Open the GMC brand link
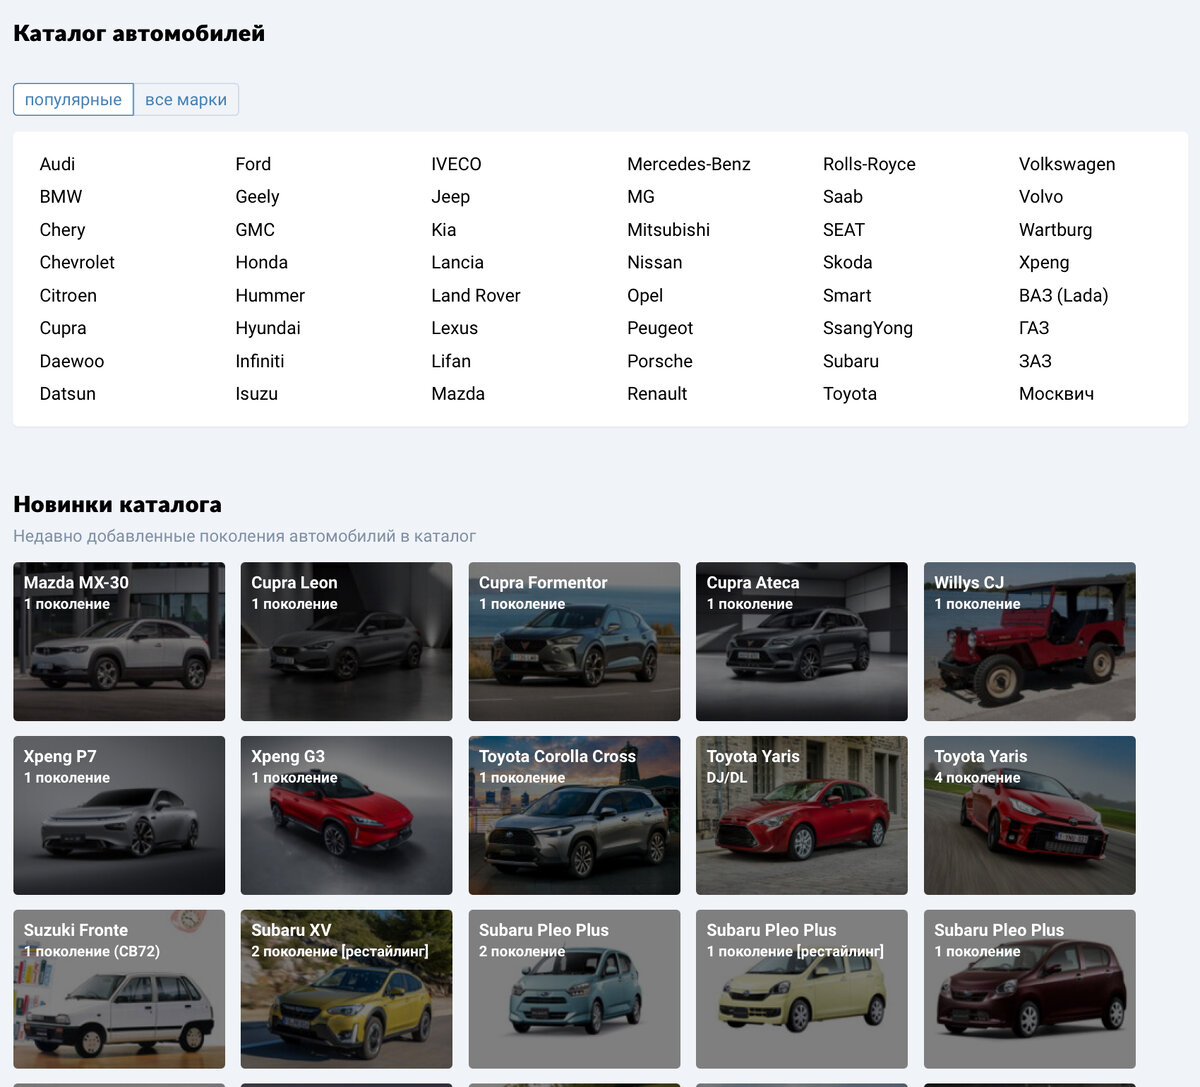The image size is (1200, 1087). (x=255, y=230)
